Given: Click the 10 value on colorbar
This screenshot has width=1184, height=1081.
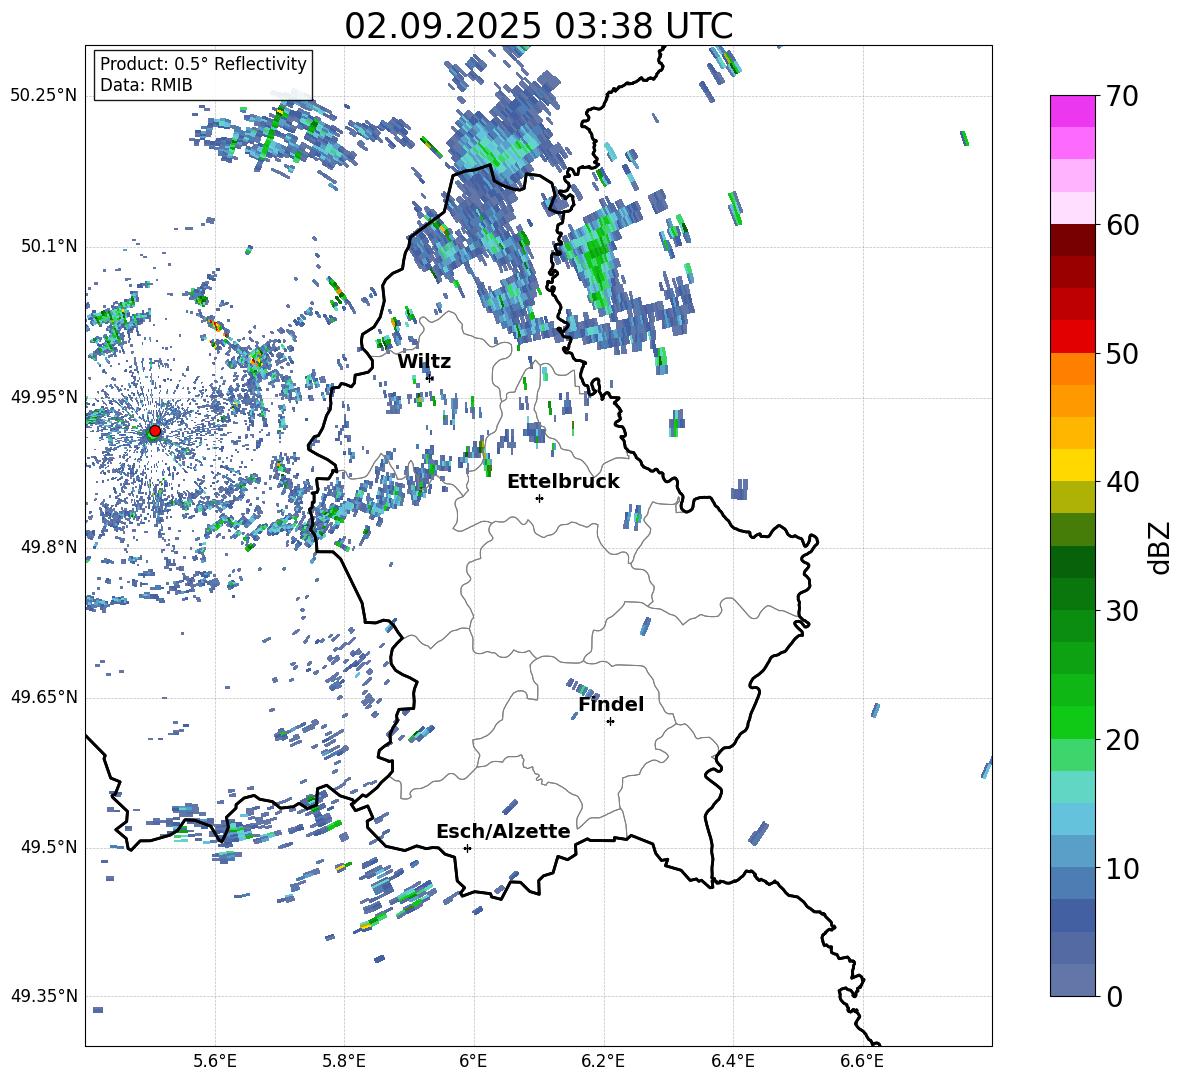Looking at the screenshot, I should click(x=1122, y=869).
